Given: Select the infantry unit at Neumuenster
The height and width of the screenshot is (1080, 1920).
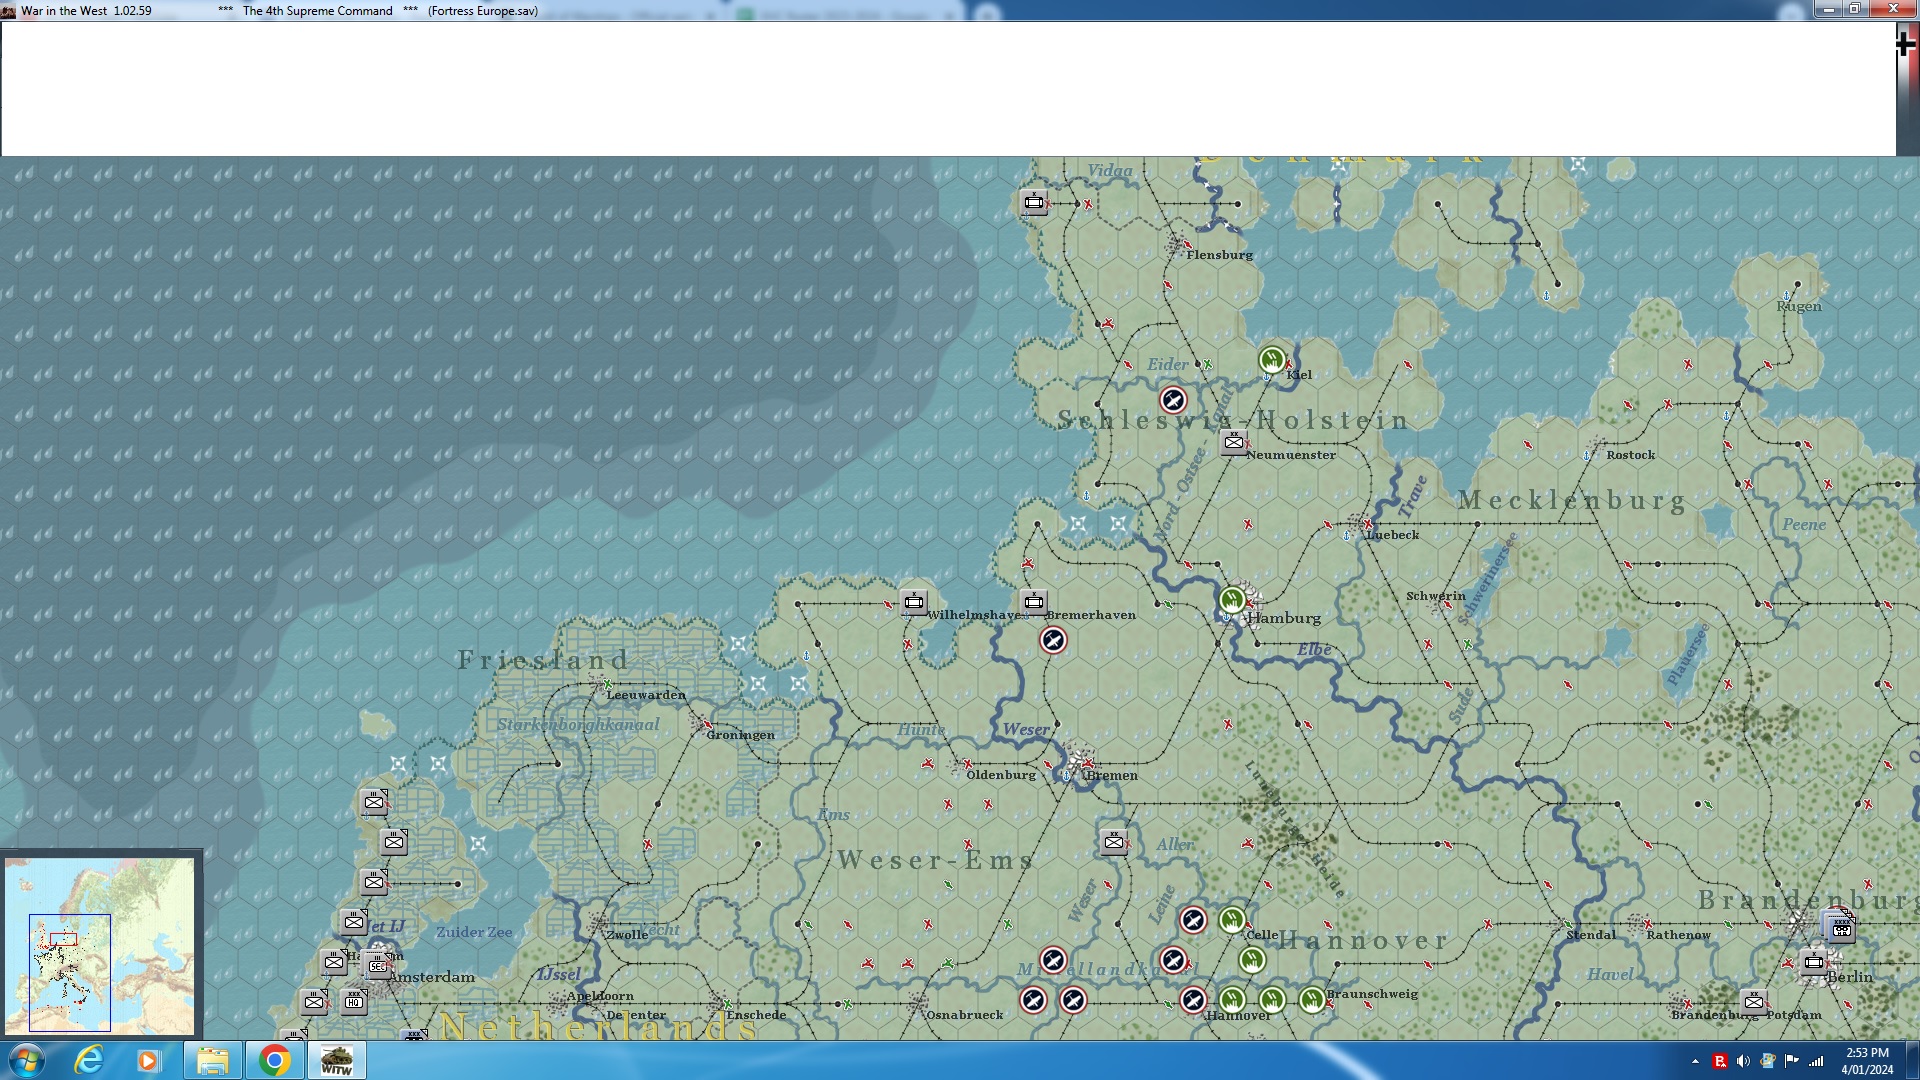Looking at the screenshot, I should (1234, 442).
